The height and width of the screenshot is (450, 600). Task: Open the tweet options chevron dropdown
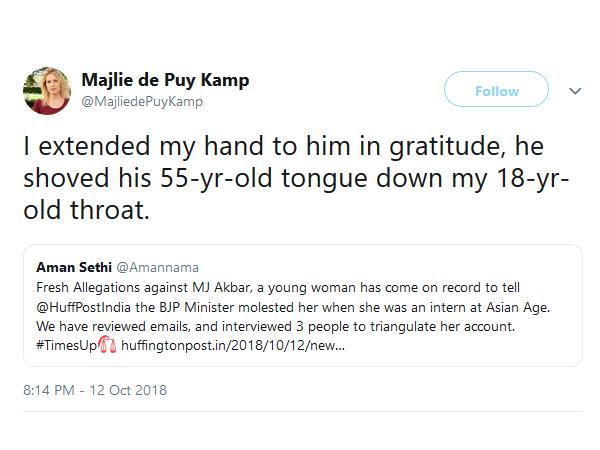click(575, 91)
